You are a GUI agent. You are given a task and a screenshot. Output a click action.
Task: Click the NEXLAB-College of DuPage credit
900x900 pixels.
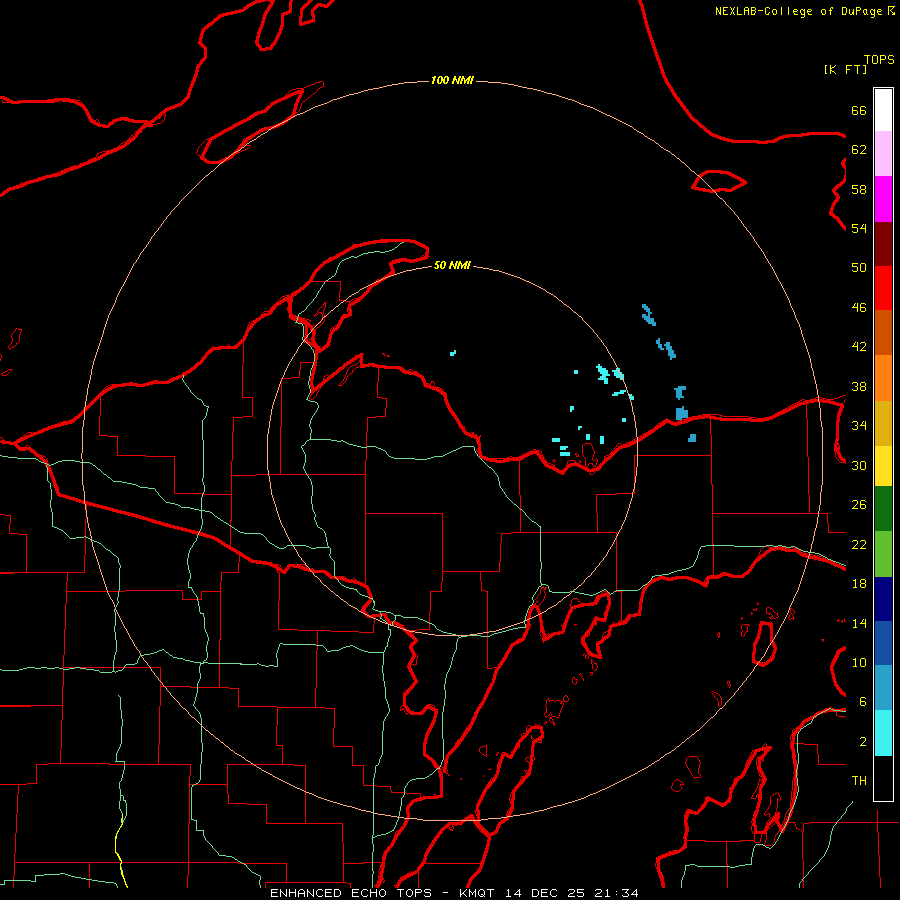point(804,11)
